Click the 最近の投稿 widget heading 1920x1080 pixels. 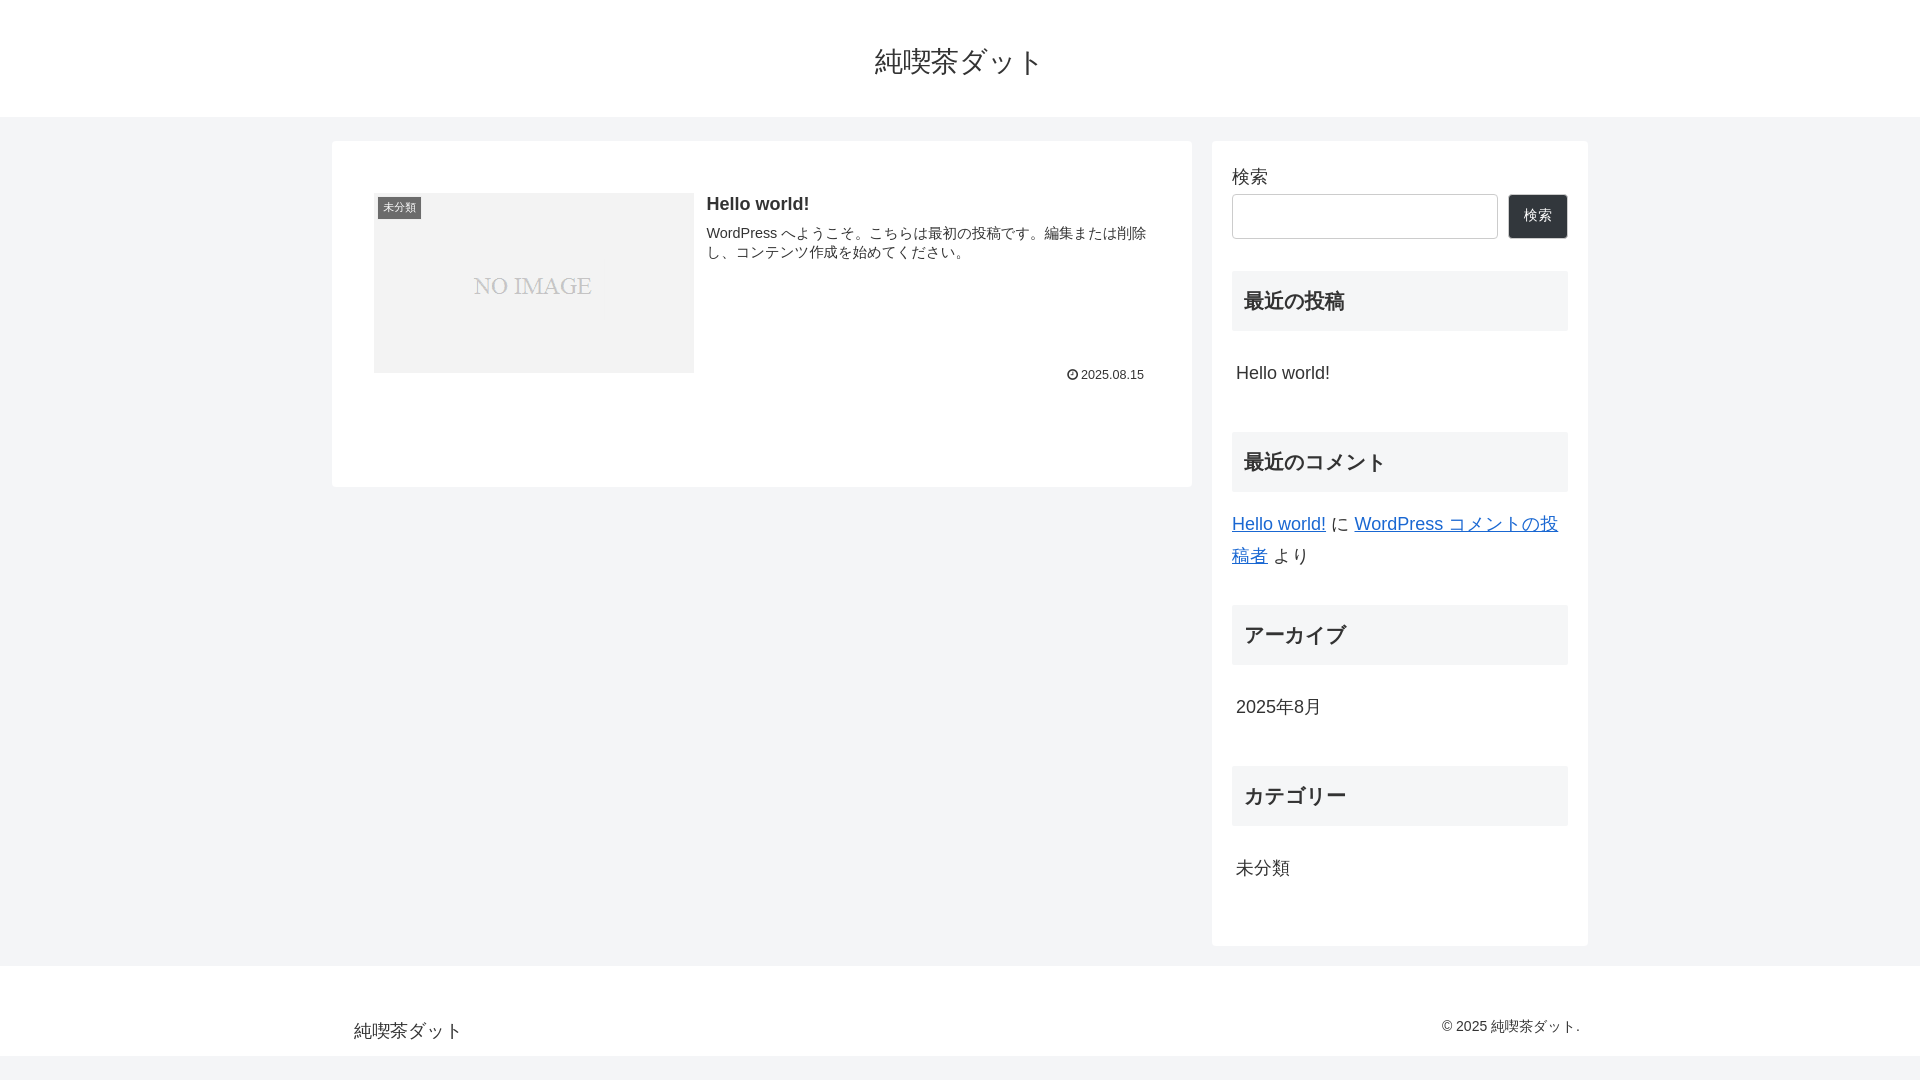click(1399, 301)
